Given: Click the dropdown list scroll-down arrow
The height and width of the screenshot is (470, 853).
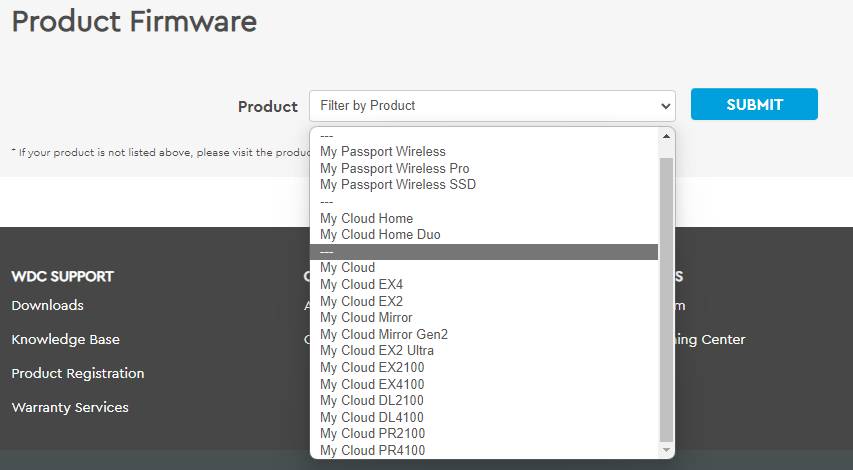Looking at the screenshot, I should click(666, 450).
